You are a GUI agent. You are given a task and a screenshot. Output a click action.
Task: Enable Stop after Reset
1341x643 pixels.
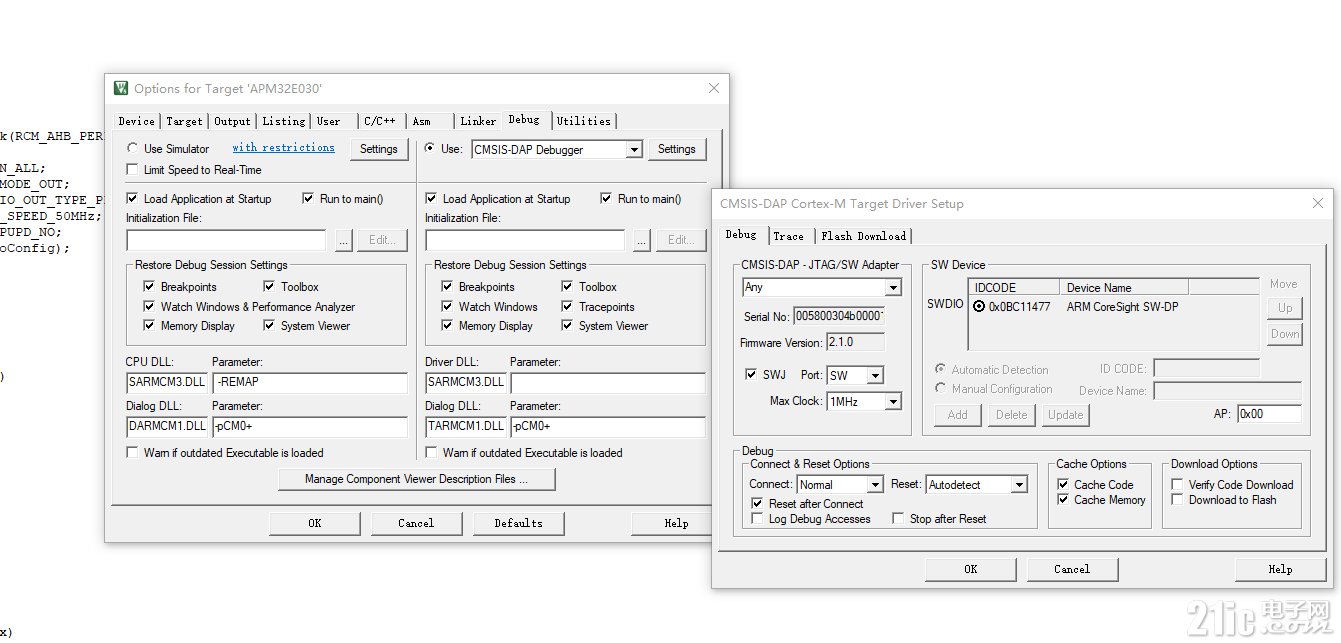click(898, 519)
